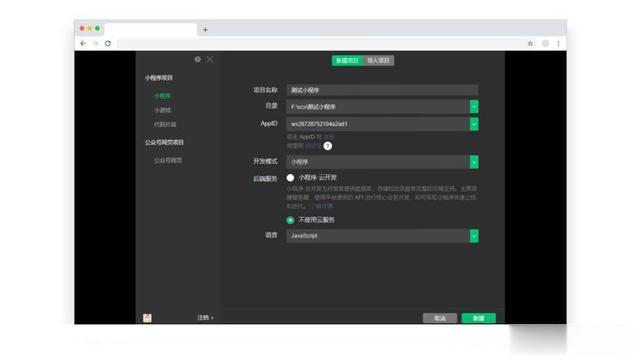Select 小程序 in sidebar
This screenshot has height=360, width=640.
[x=162, y=96]
